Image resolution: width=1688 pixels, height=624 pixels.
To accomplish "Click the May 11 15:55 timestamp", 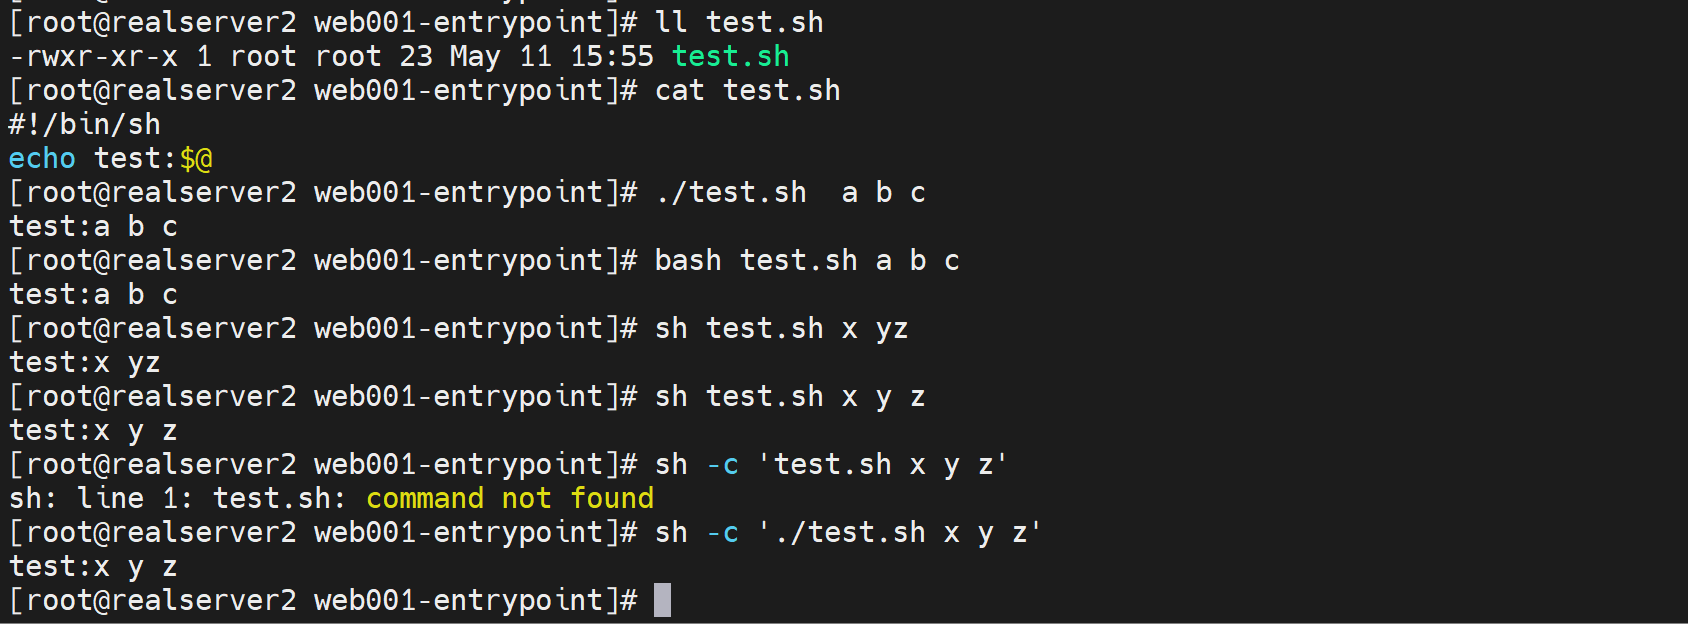I will (551, 57).
